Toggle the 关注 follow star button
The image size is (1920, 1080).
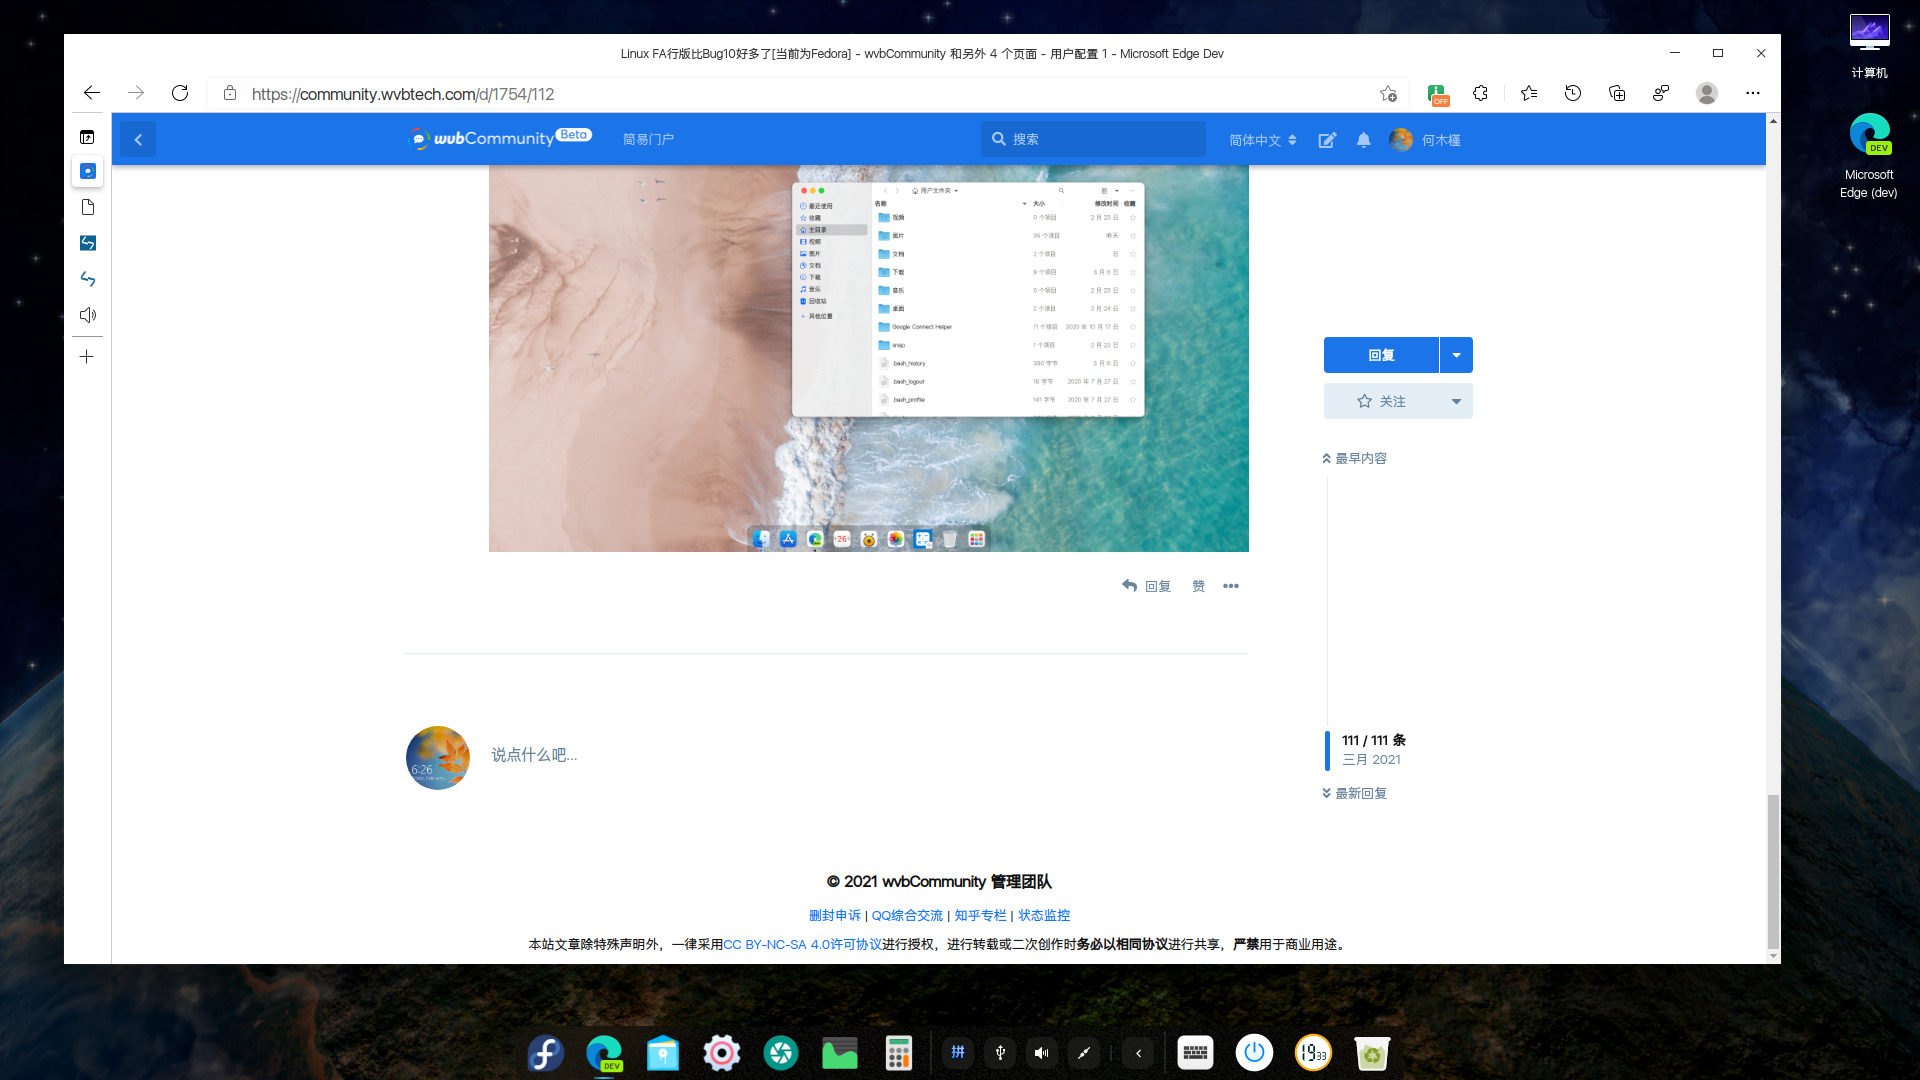pyautogui.click(x=1381, y=401)
